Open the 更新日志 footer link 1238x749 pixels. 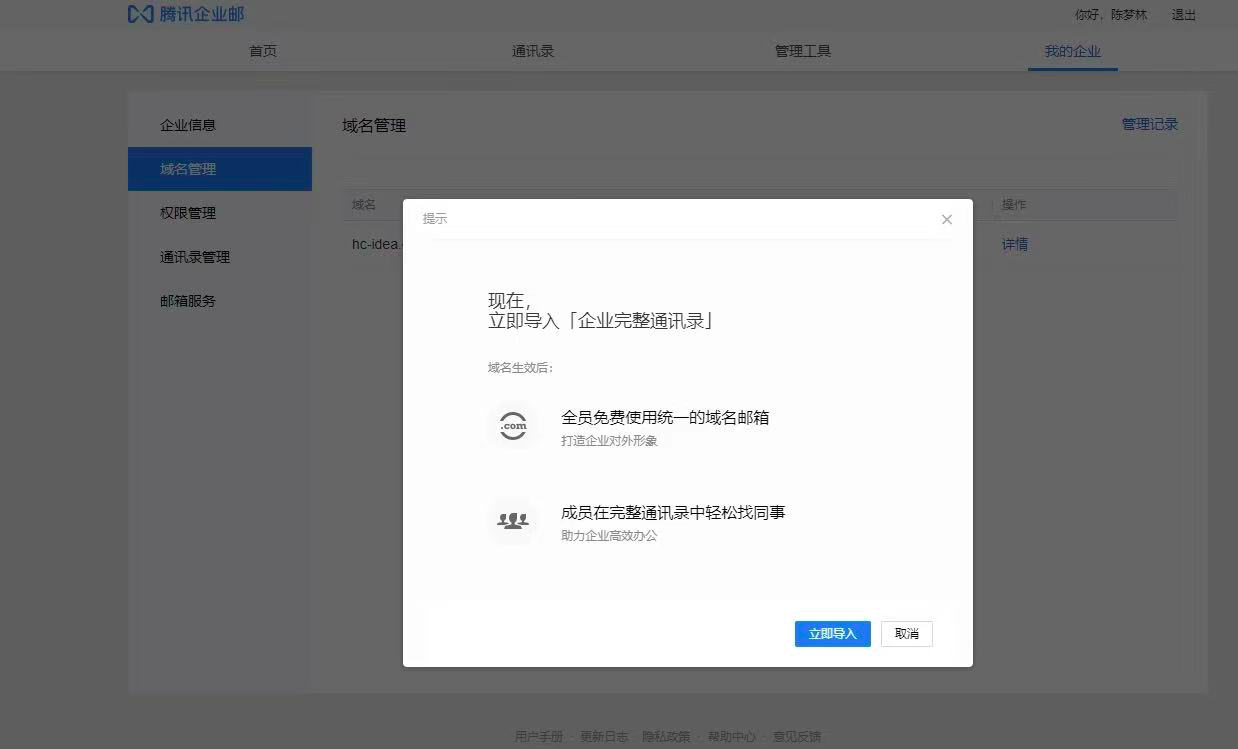(x=604, y=736)
